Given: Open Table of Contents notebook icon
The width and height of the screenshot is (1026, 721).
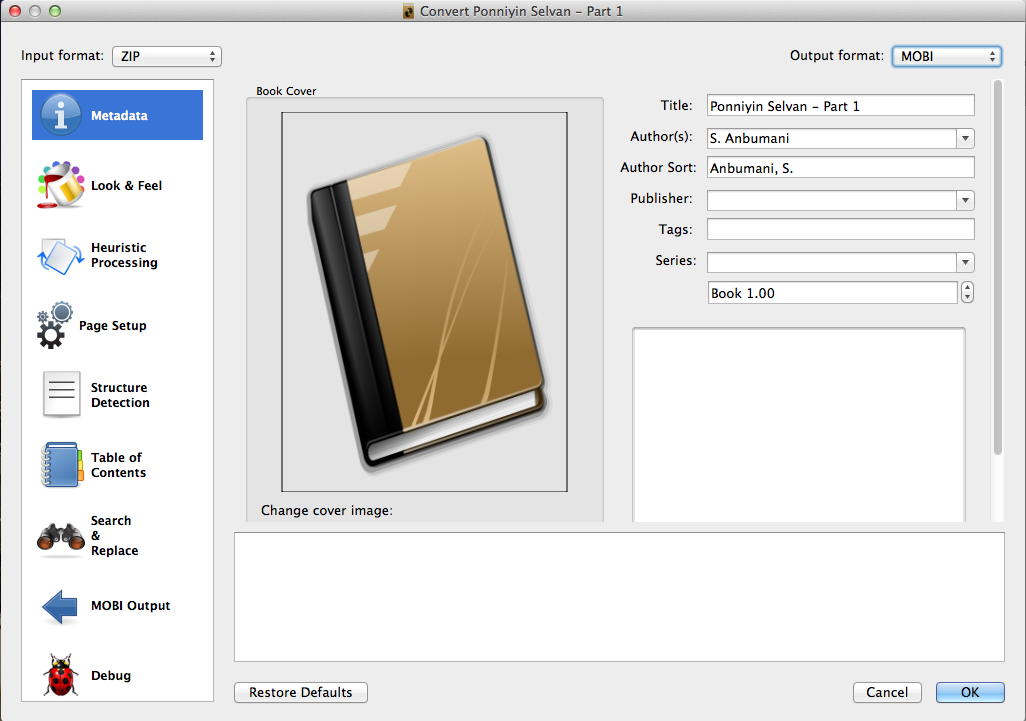Looking at the screenshot, I should pos(61,465).
